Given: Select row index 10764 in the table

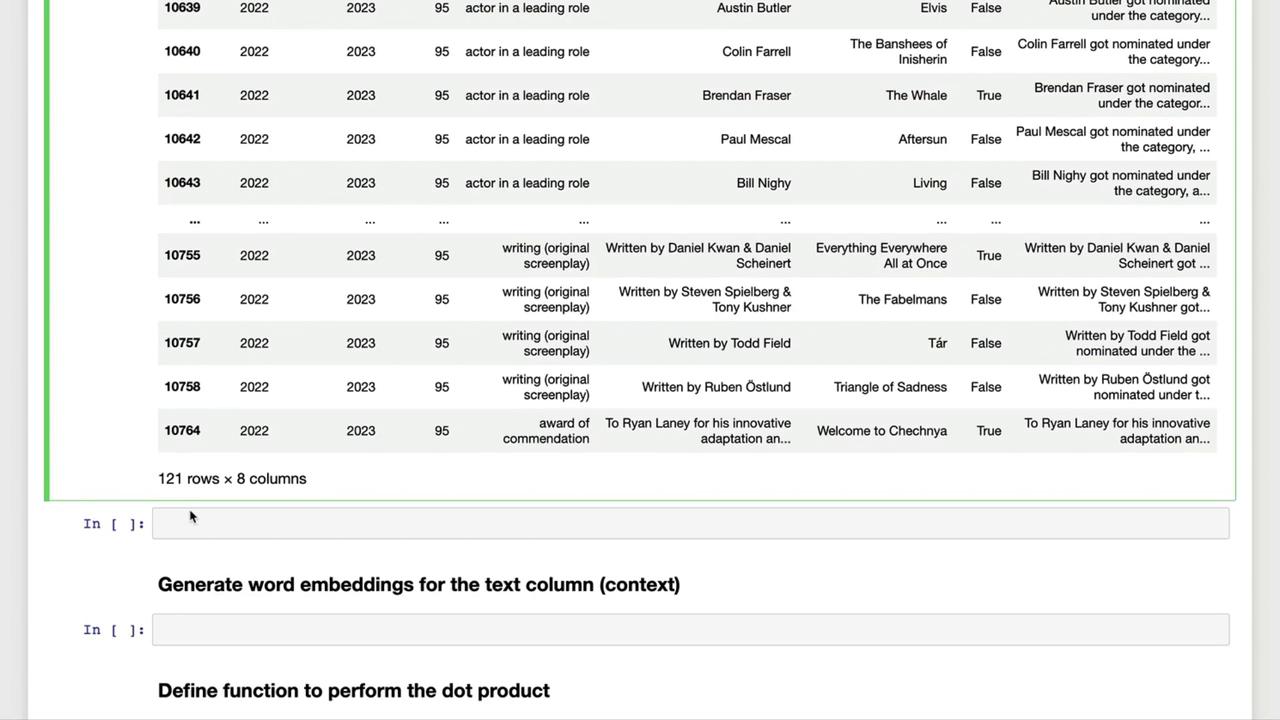Looking at the screenshot, I should (182, 431).
